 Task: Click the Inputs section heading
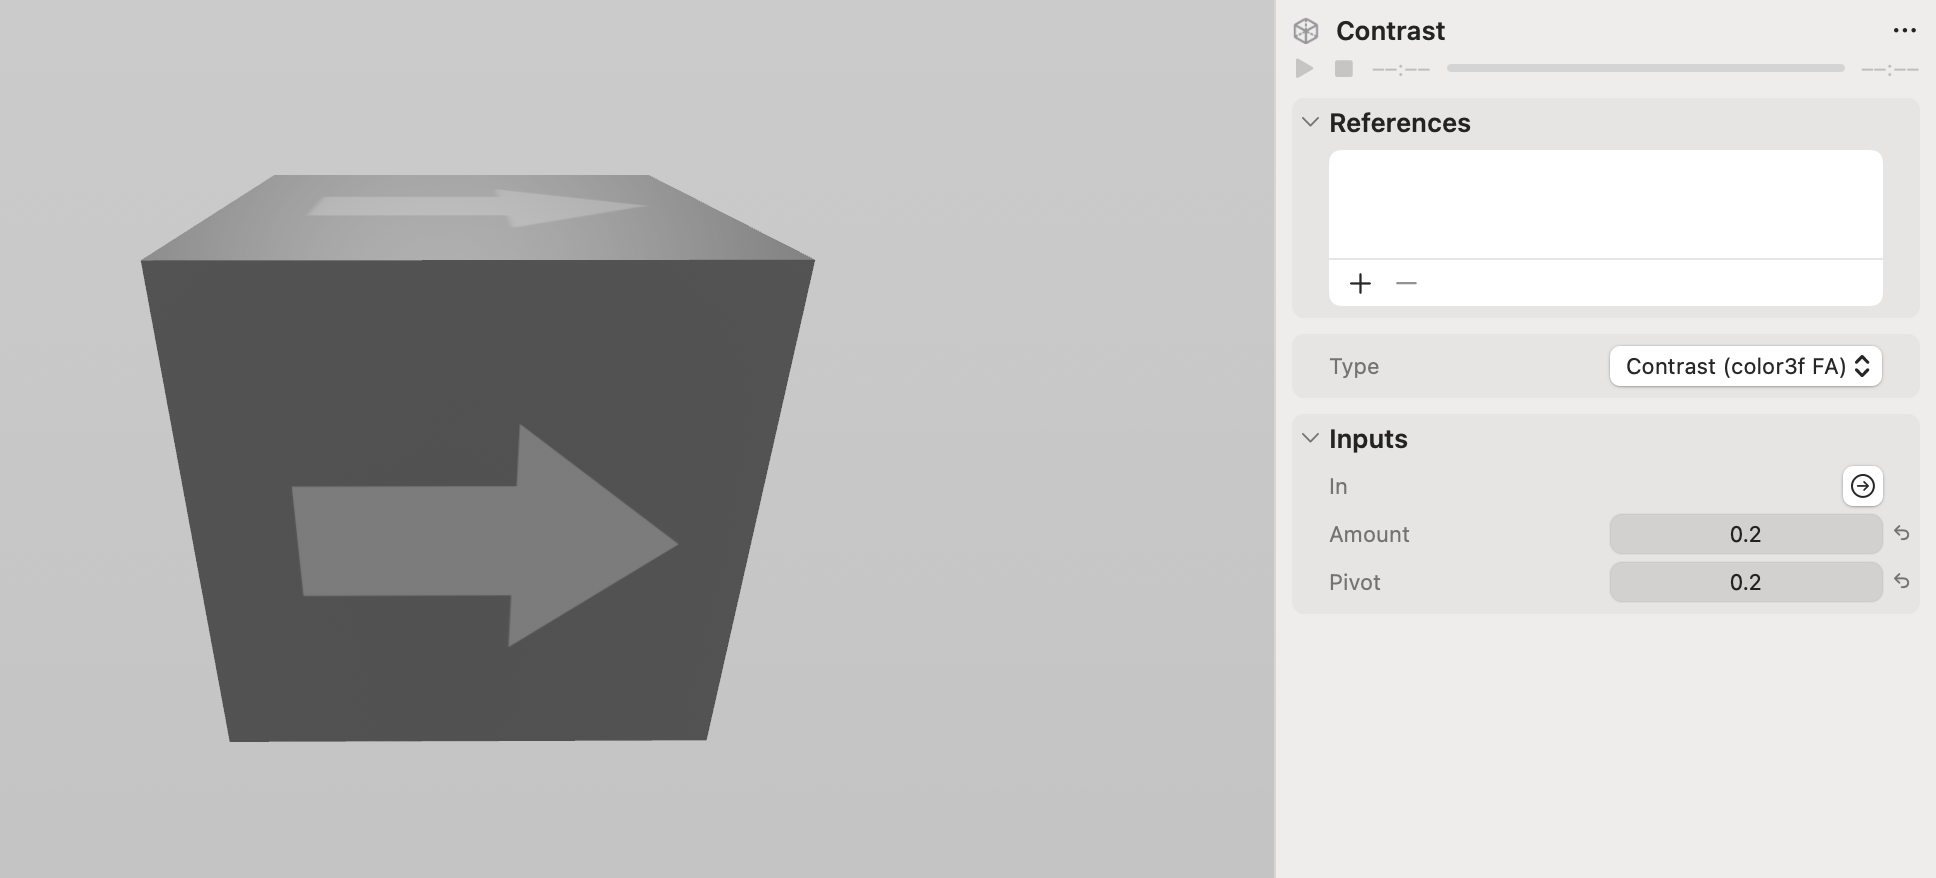pyautogui.click(x=1368, y=439)
